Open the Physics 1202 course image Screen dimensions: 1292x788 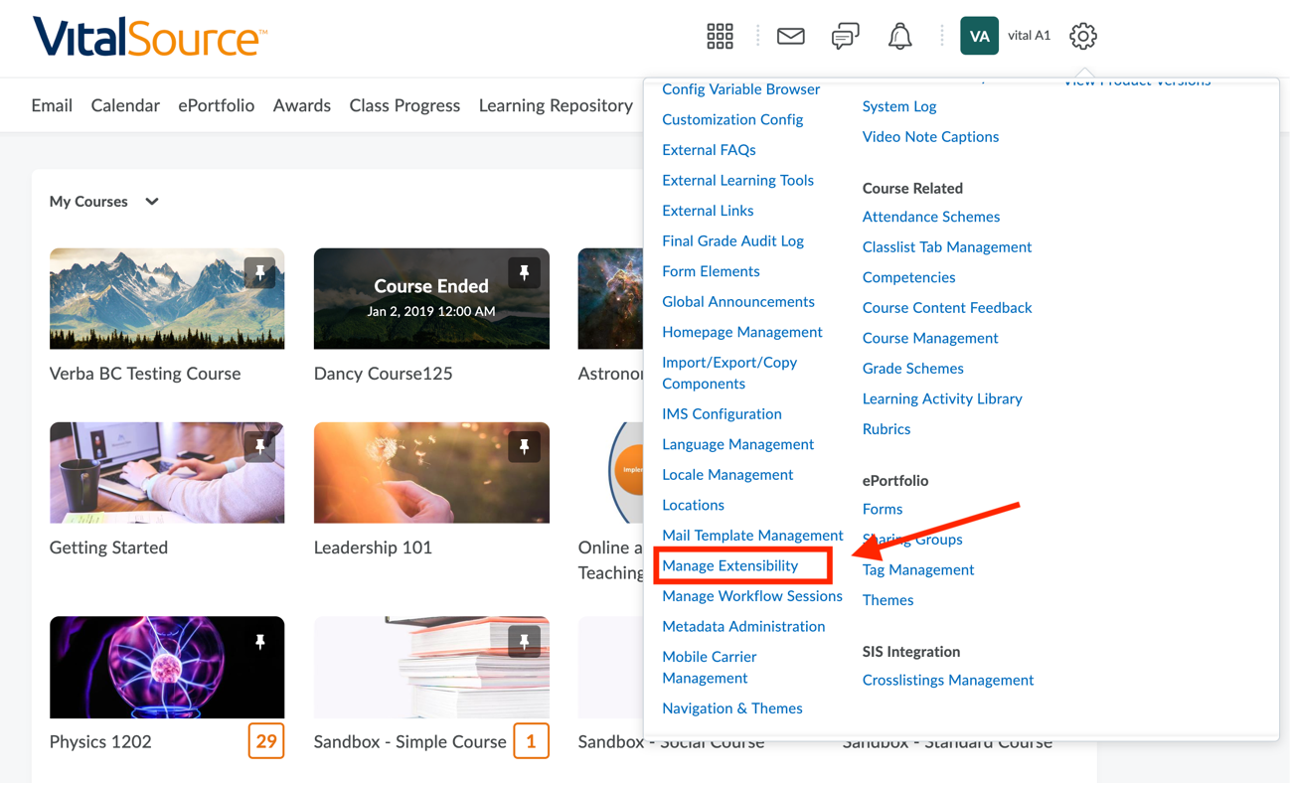[167, 667]
